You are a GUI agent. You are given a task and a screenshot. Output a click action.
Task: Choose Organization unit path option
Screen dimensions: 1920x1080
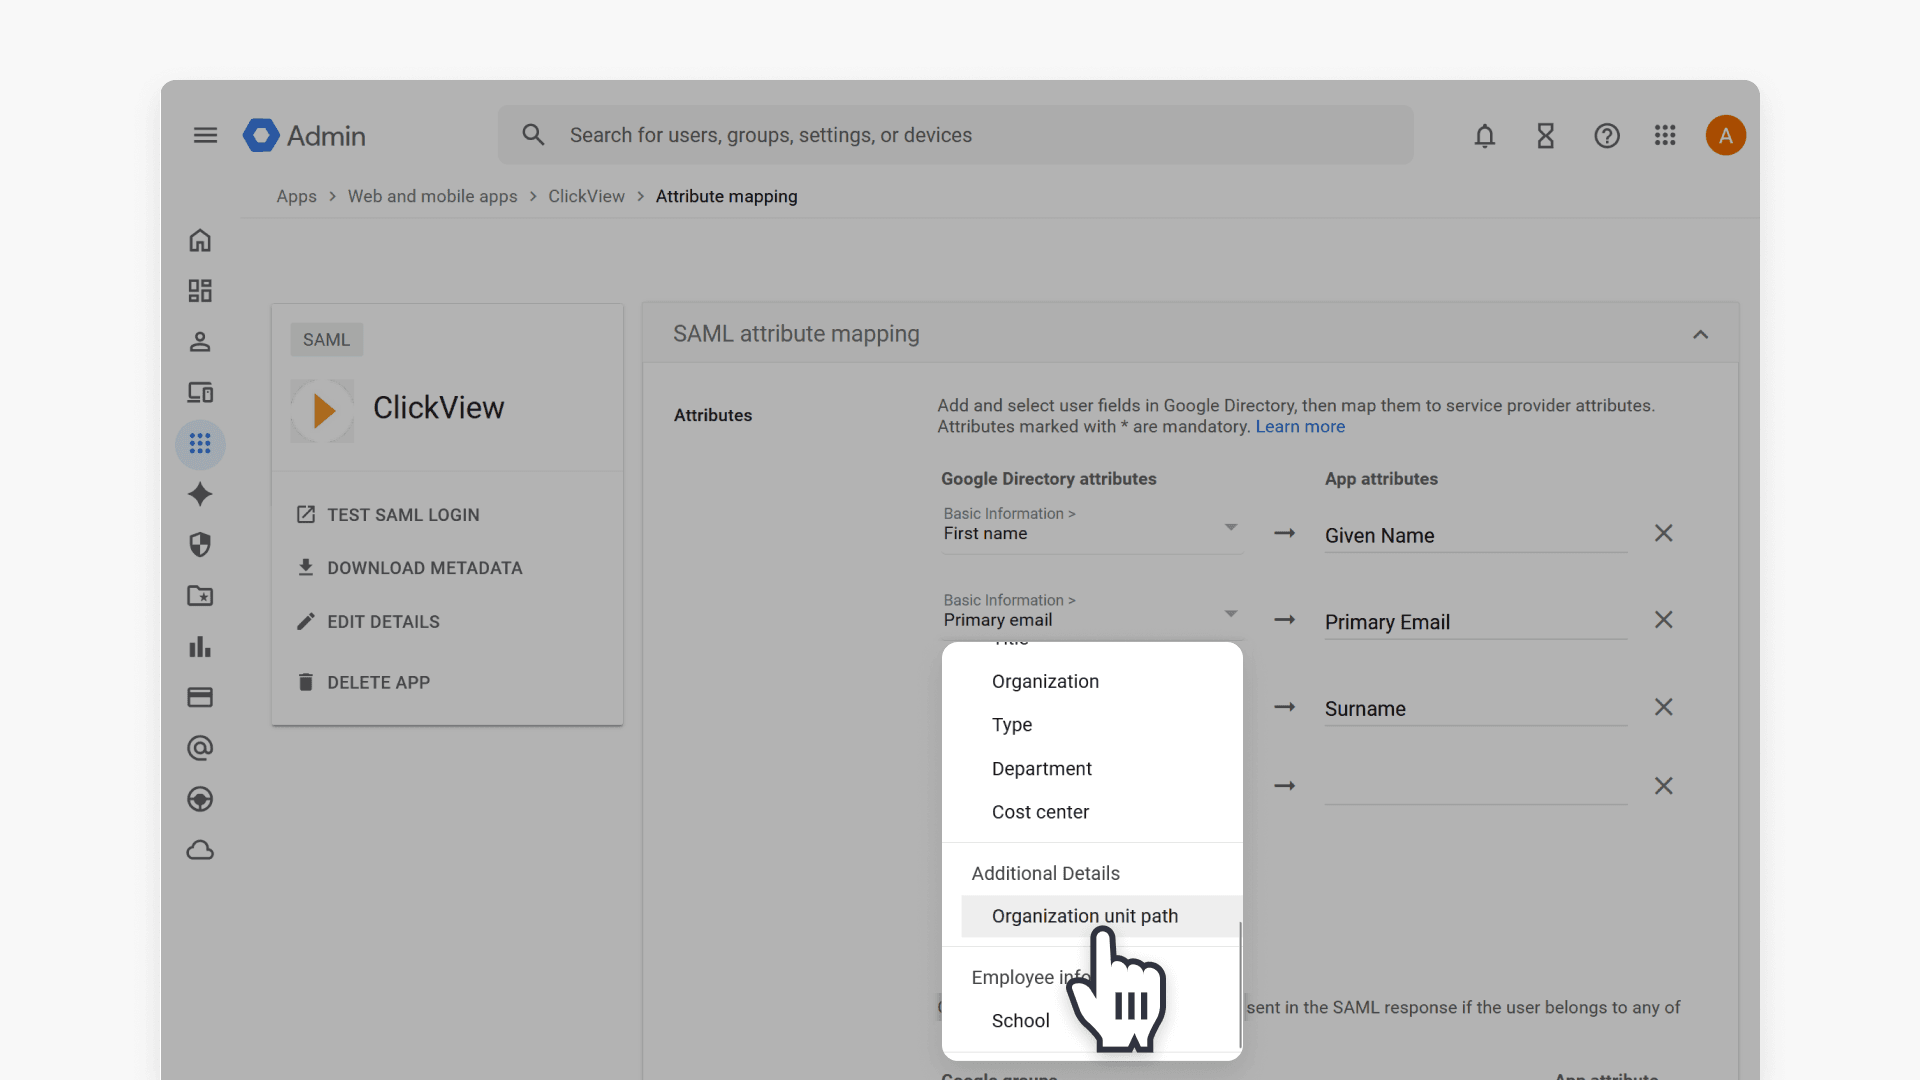coord(1101,916)
